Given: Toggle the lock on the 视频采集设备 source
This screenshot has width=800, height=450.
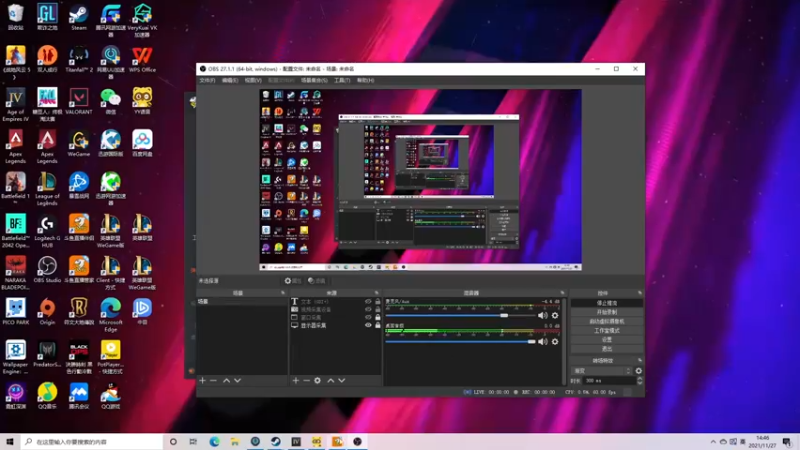Looking at the screenshot, I should (378, 309).
